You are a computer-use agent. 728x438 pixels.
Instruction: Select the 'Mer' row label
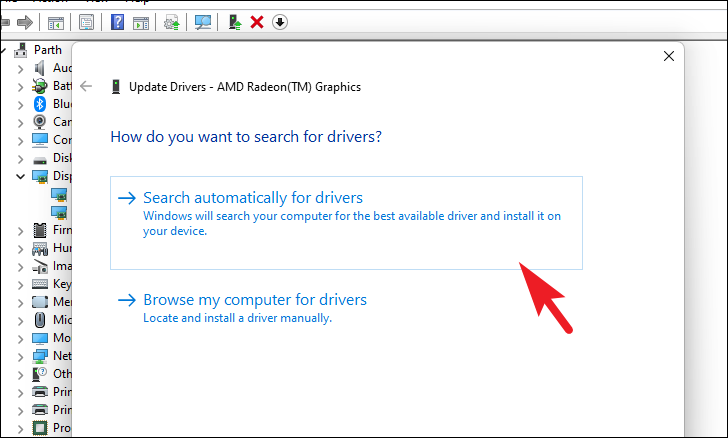[x=62, y=302]
